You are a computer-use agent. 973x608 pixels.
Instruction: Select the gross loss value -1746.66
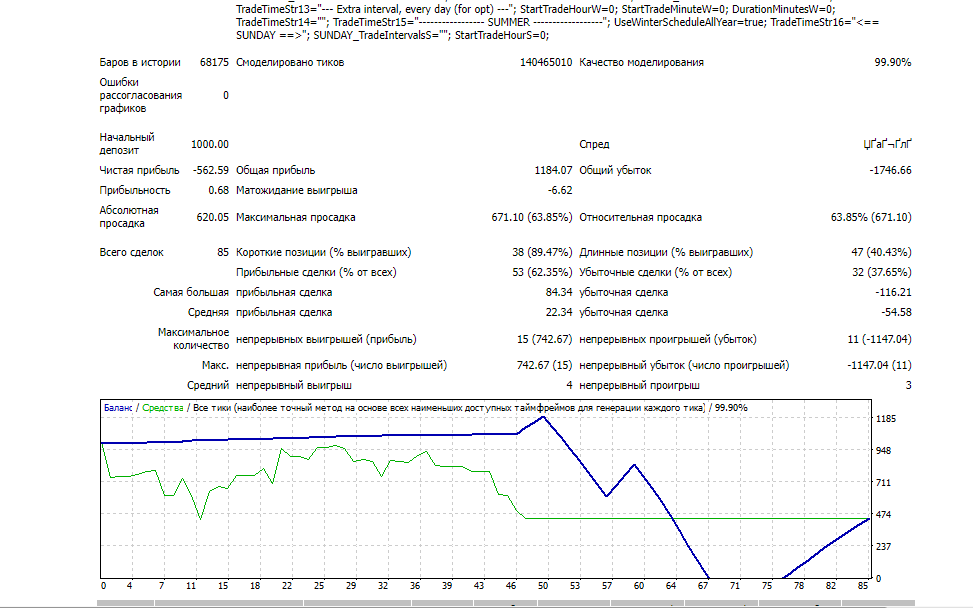pos(890,171)
